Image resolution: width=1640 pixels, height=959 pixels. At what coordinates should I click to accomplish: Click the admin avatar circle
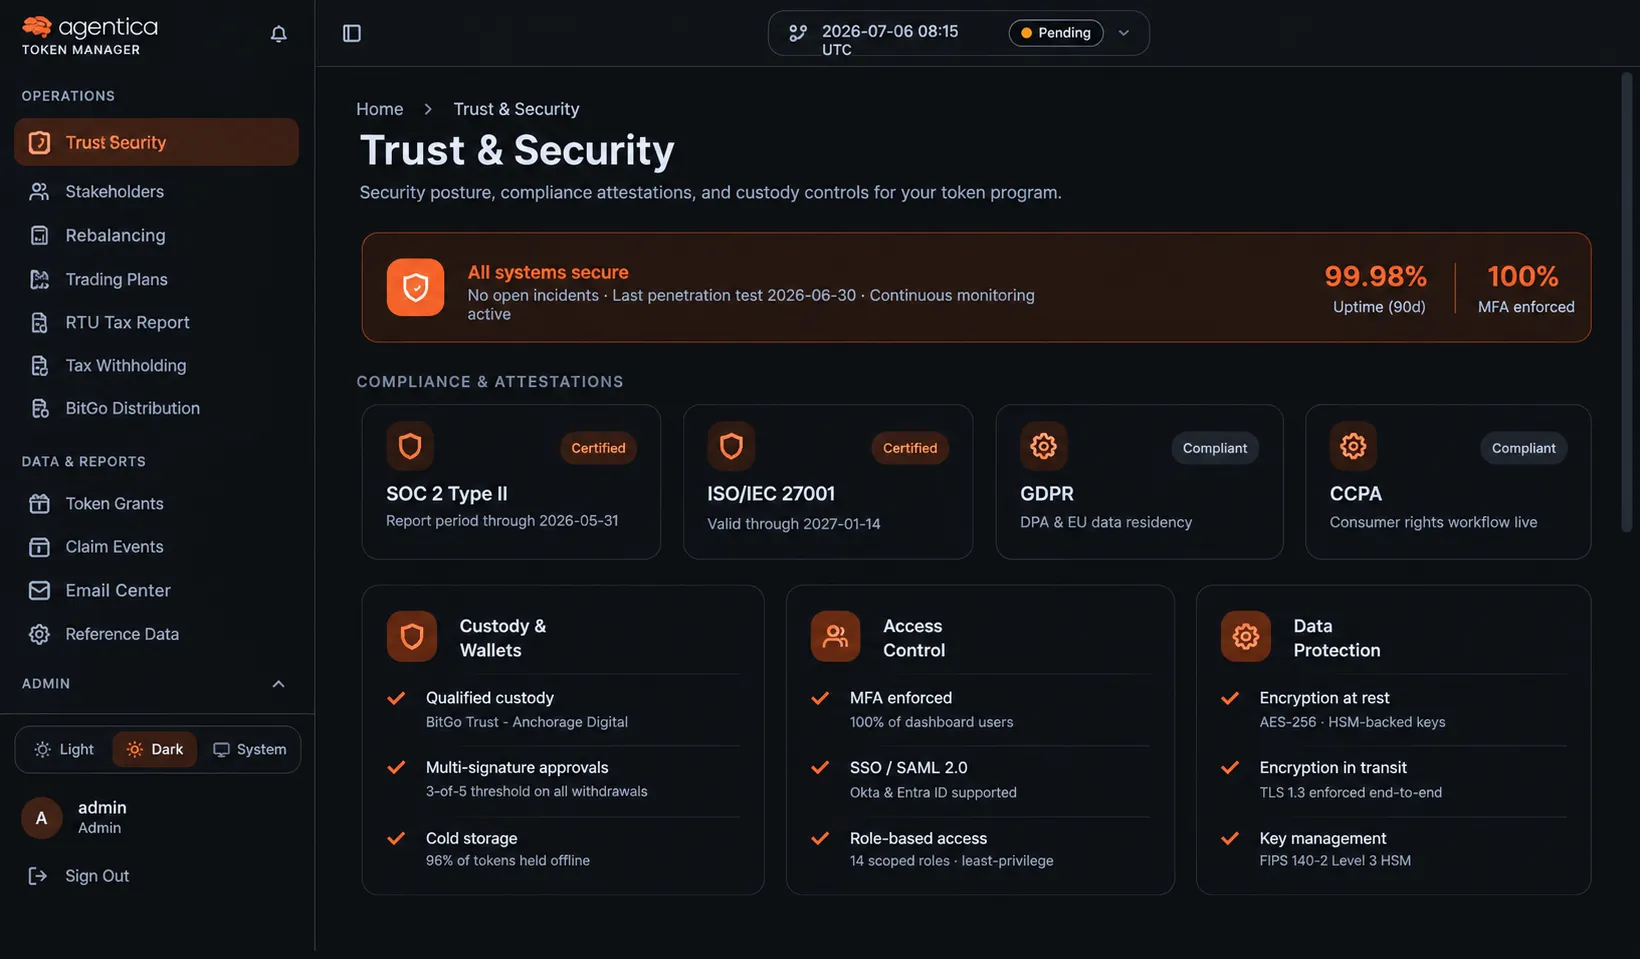[42, 818]
